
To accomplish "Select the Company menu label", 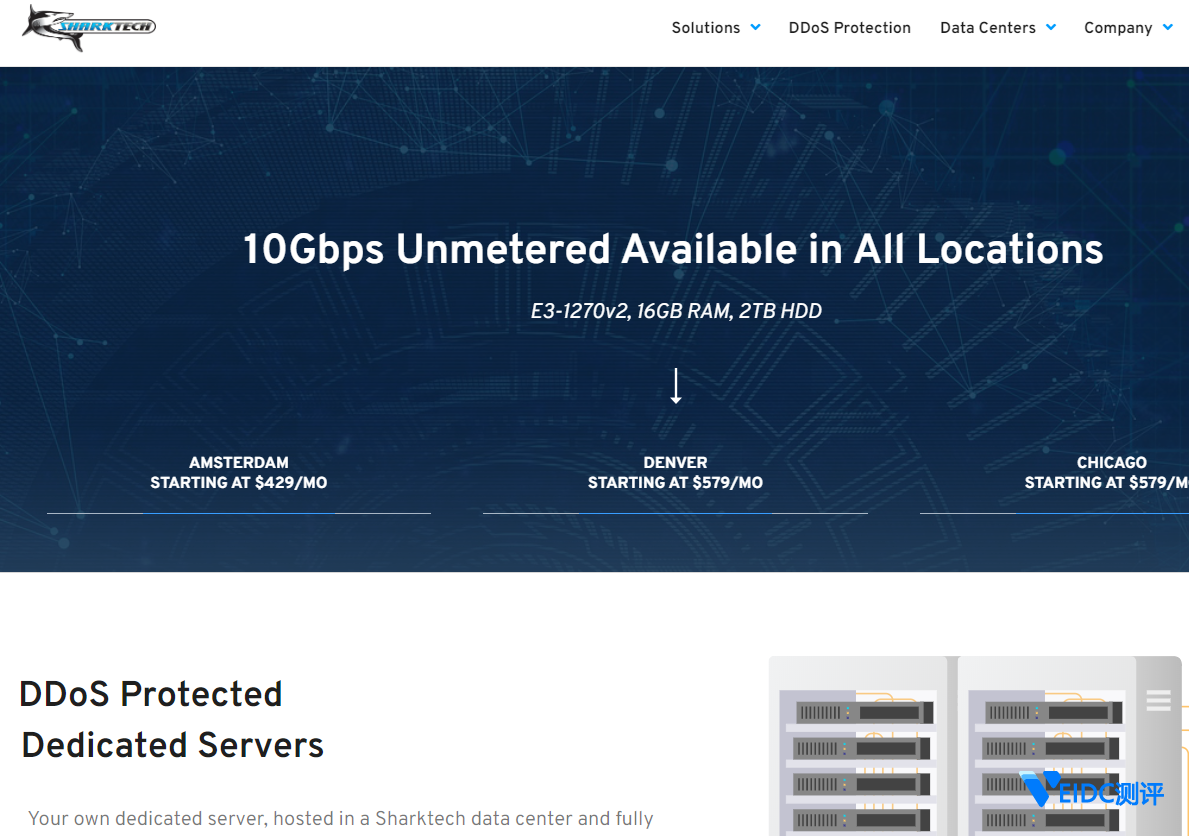I will point(1118,28).
